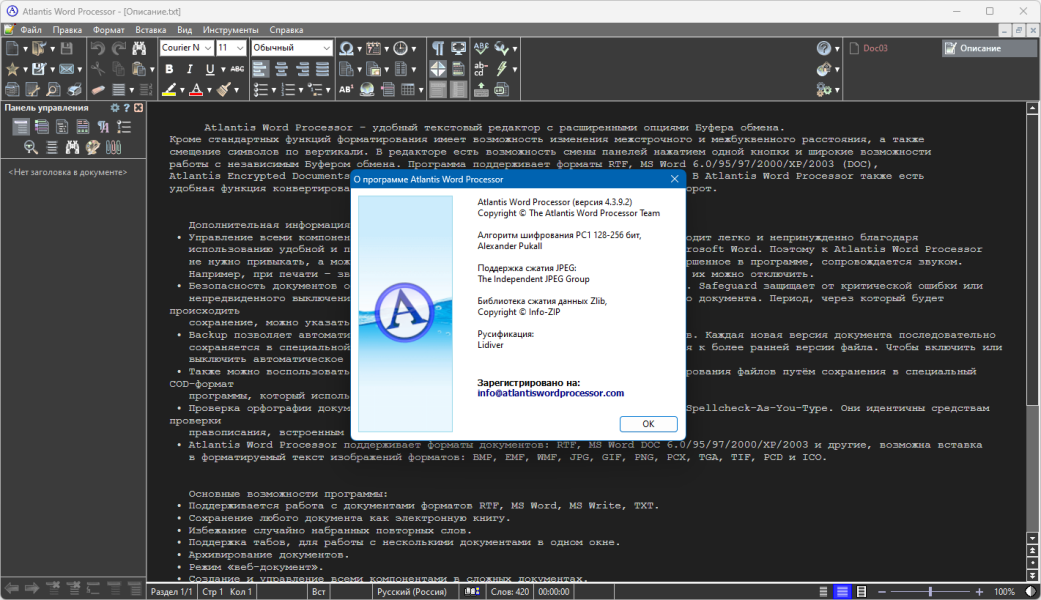Click the Paste clipboard icon
Viewport: 1041px width, 600px height.
coord(138,69)
